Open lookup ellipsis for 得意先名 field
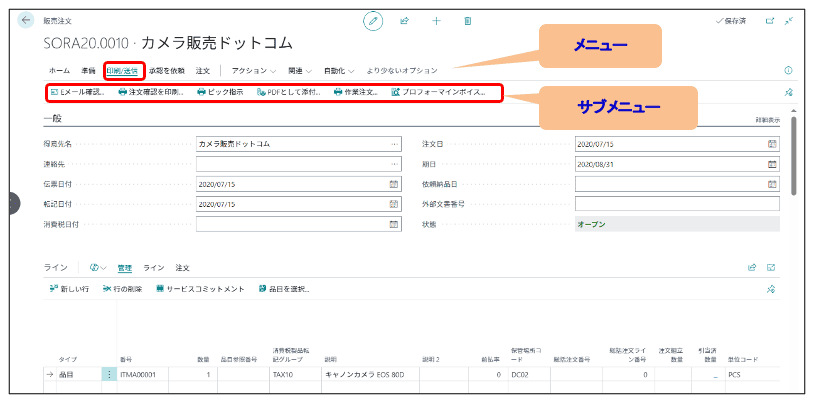 pyautogui.click(x=394, y=144)
